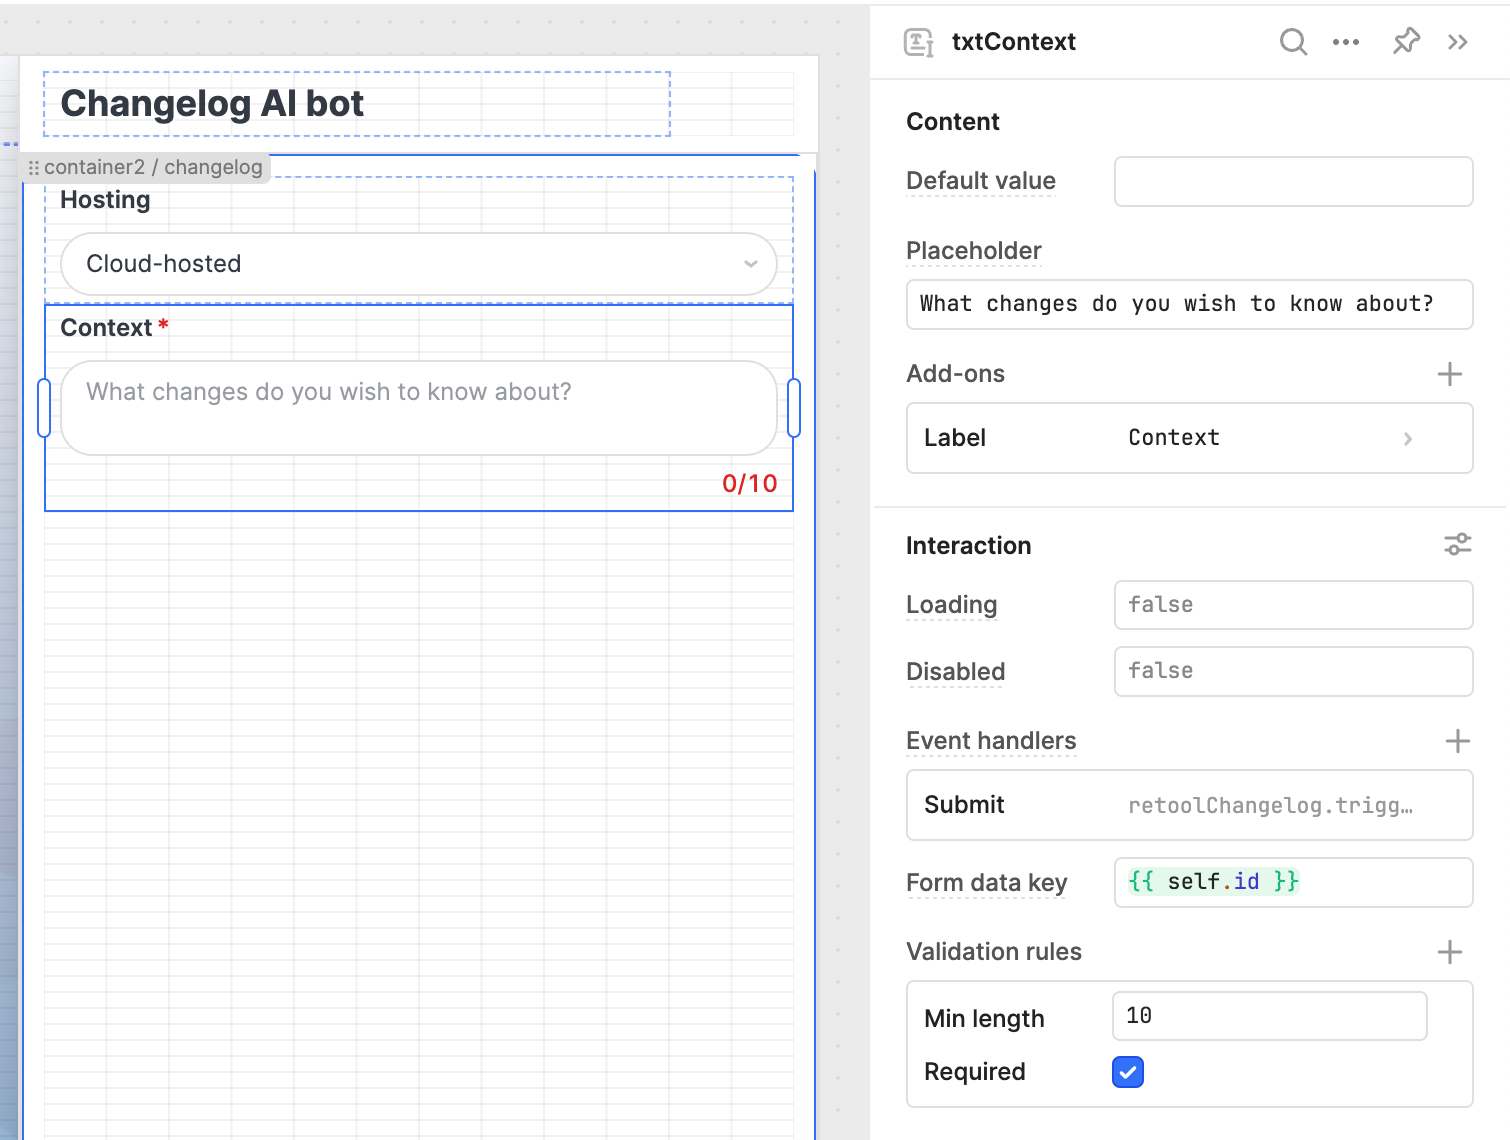1510x1140 pixels.
Task: Click the Required label text
Action: tap(974, 1072)
